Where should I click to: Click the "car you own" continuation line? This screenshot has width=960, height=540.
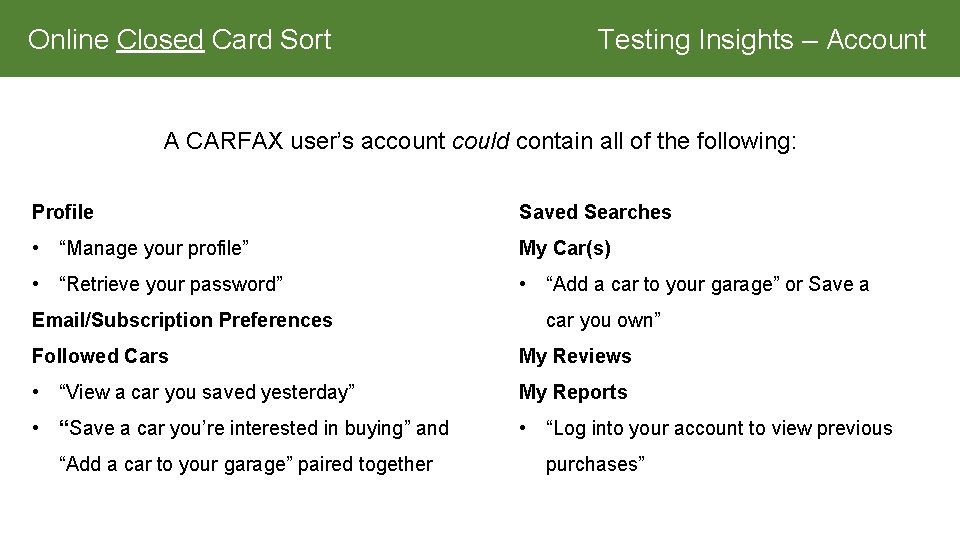pos(603,320)
